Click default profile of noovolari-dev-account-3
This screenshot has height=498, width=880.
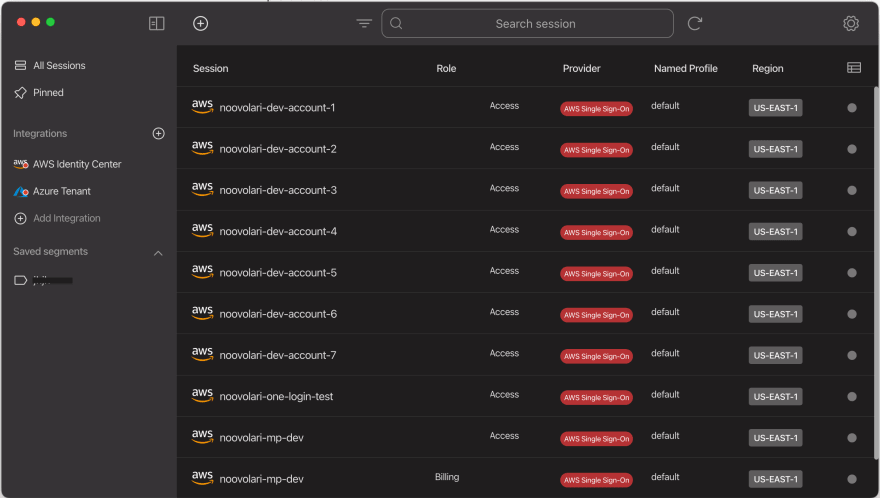[665, 188]
